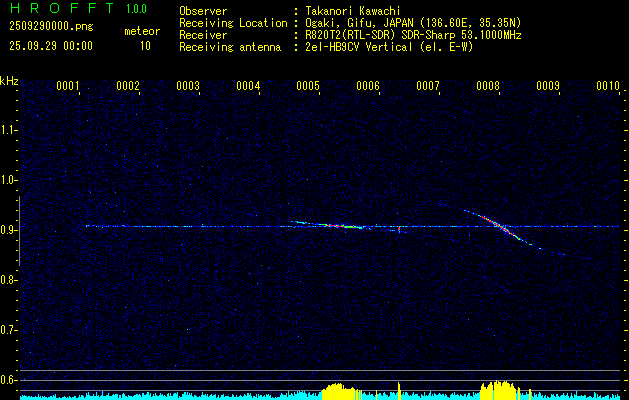This screenshot has height=400, width=629.
Task: Click the Observer label
Action: pos(203,11)
